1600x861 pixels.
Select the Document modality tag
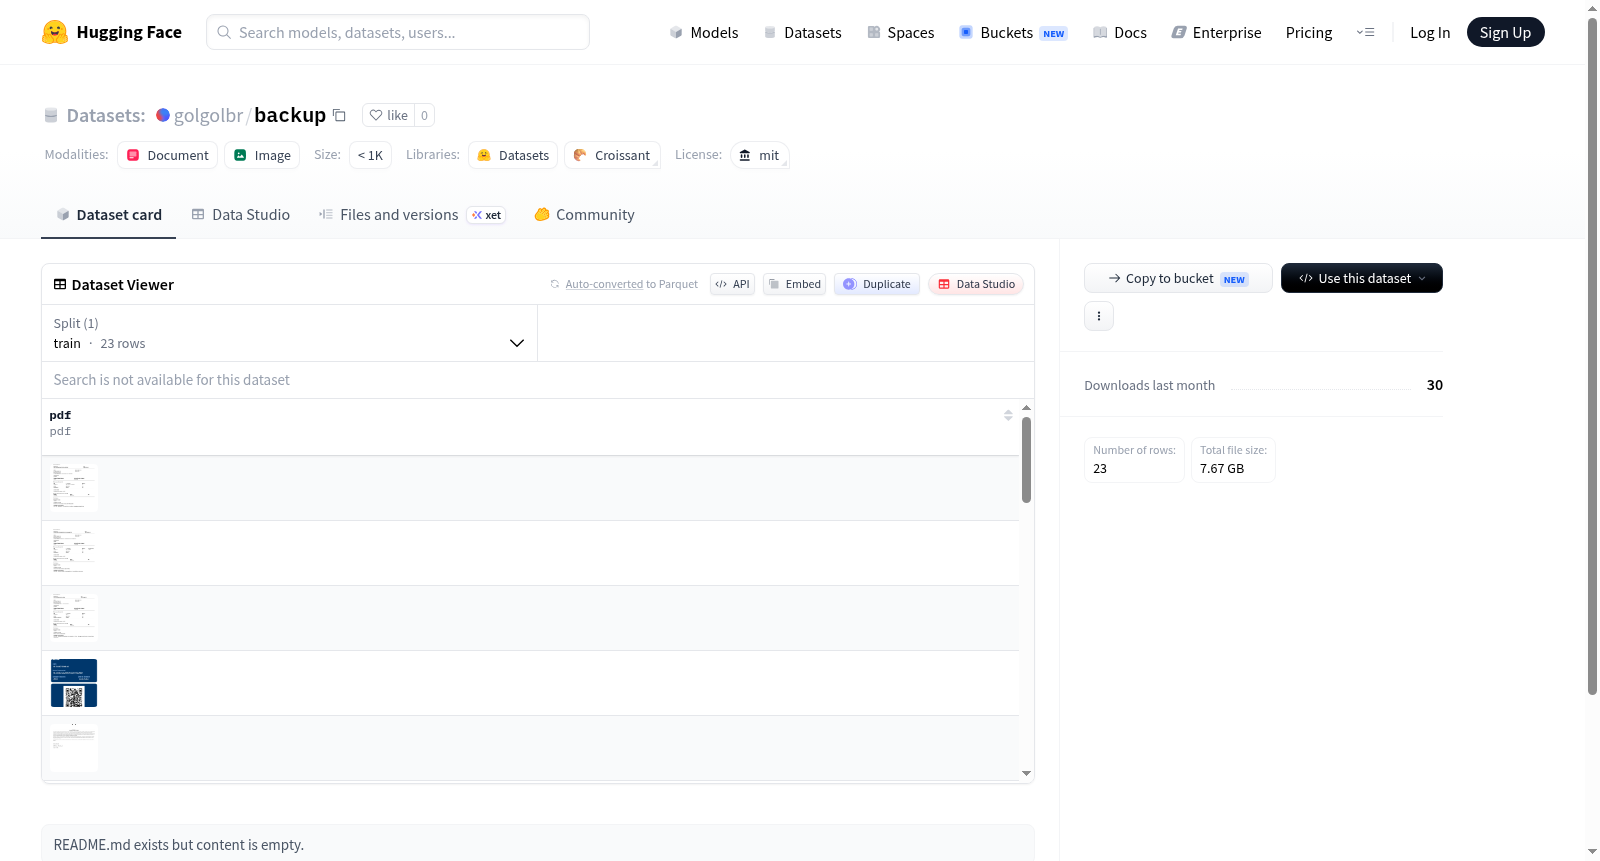[x=167, y=155]
